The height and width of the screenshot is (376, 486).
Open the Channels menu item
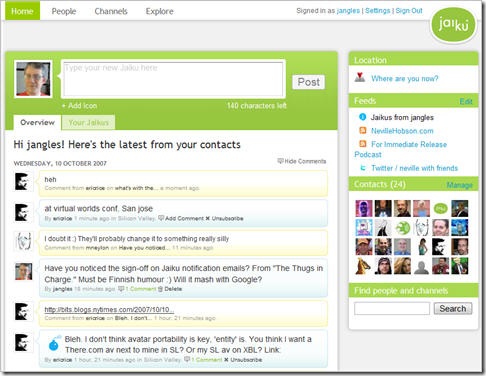pos(111,11)
